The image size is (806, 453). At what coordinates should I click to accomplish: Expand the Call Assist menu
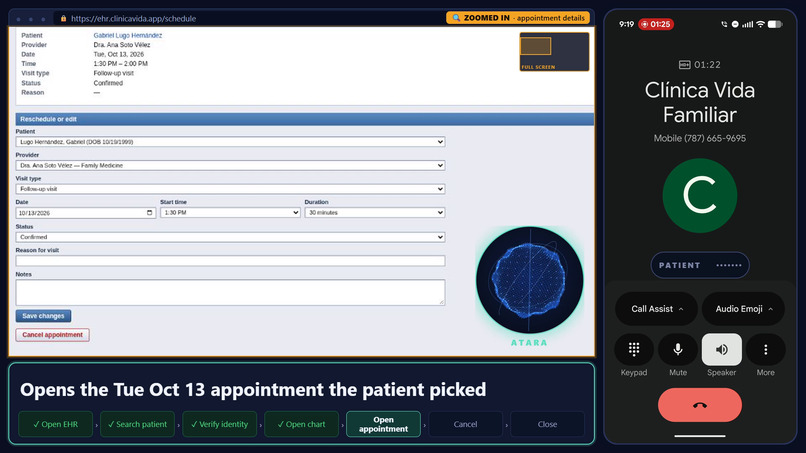(656, 309)
